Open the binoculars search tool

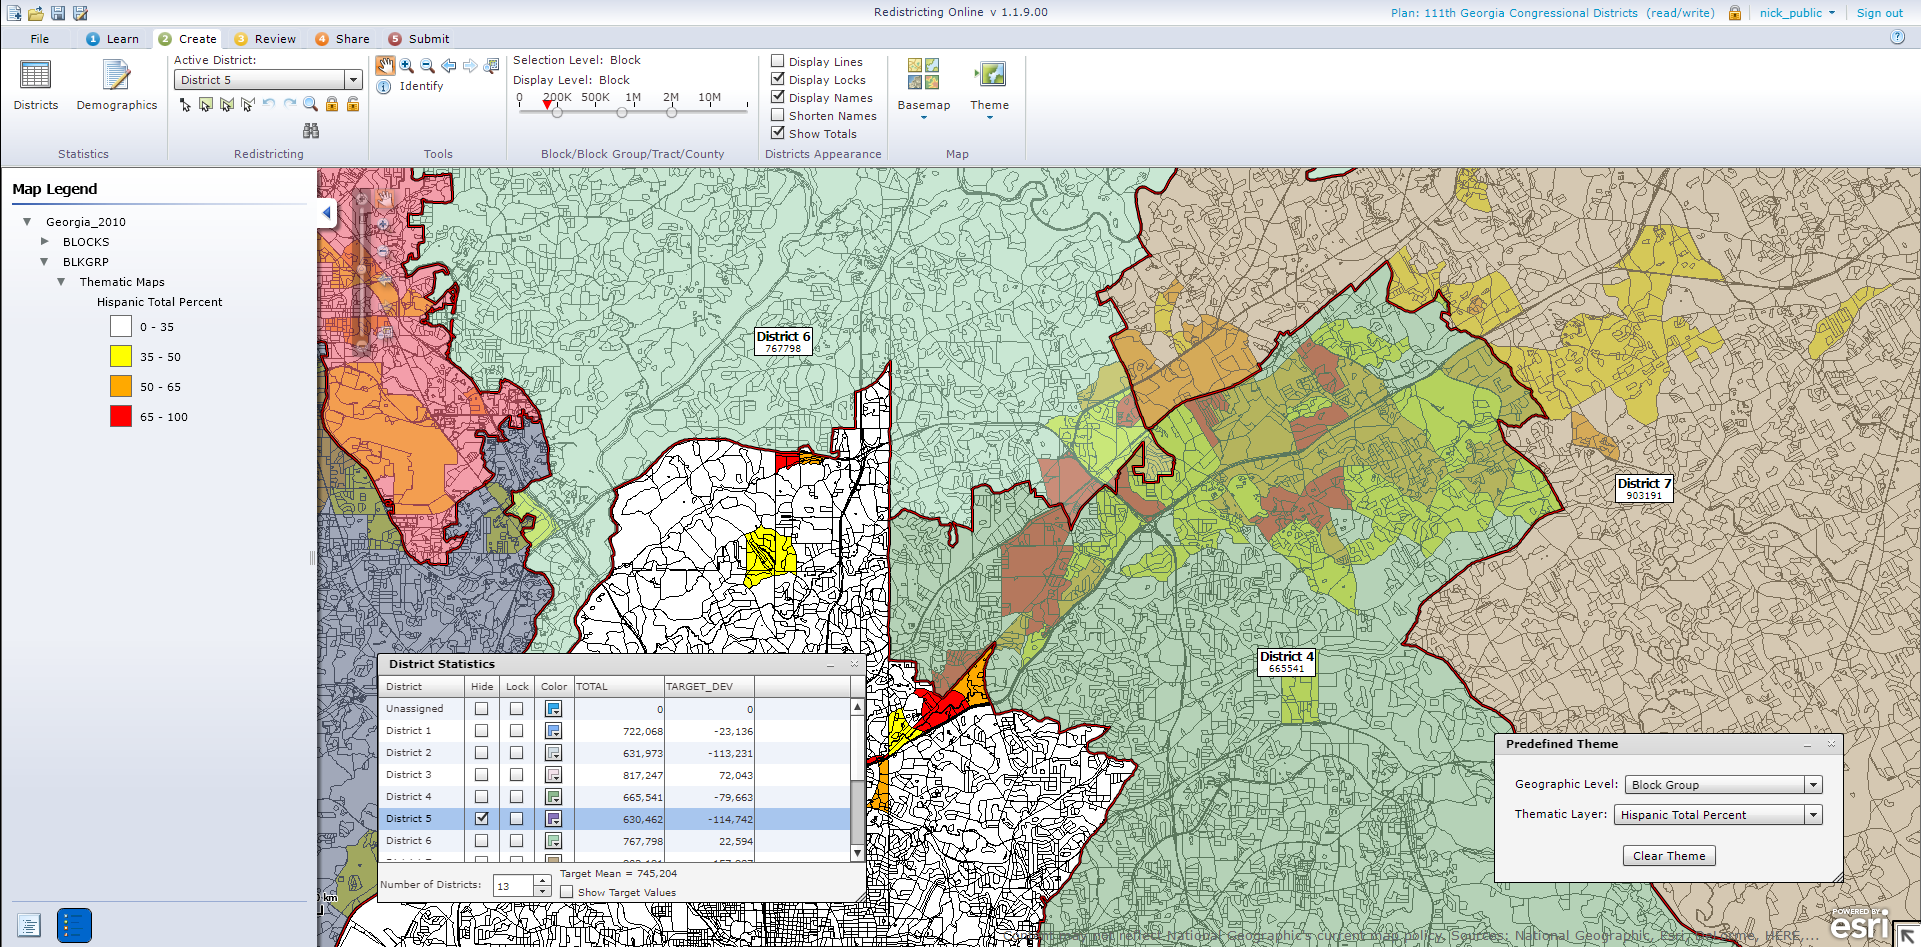click(x=311, y=131)
